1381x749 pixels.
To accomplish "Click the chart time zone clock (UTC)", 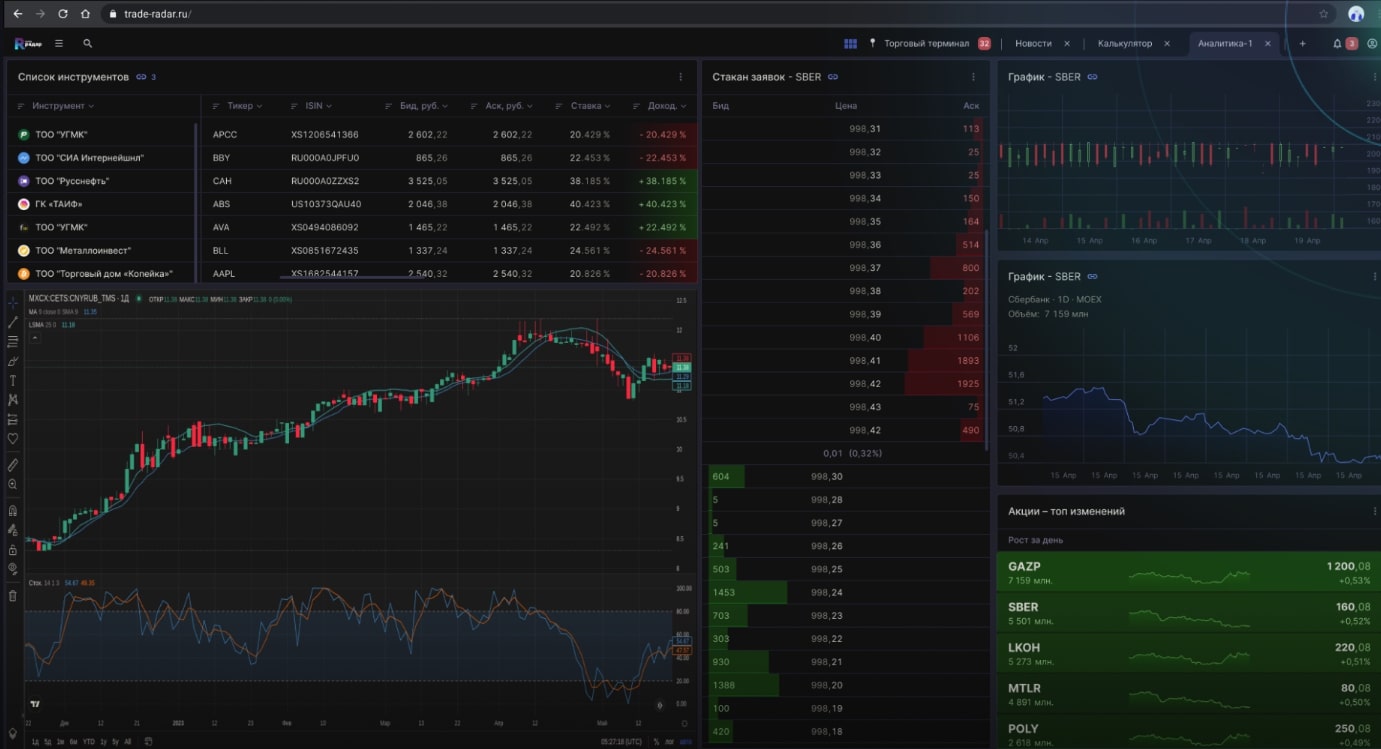I will pyautogui.click(x=621, y=741).
